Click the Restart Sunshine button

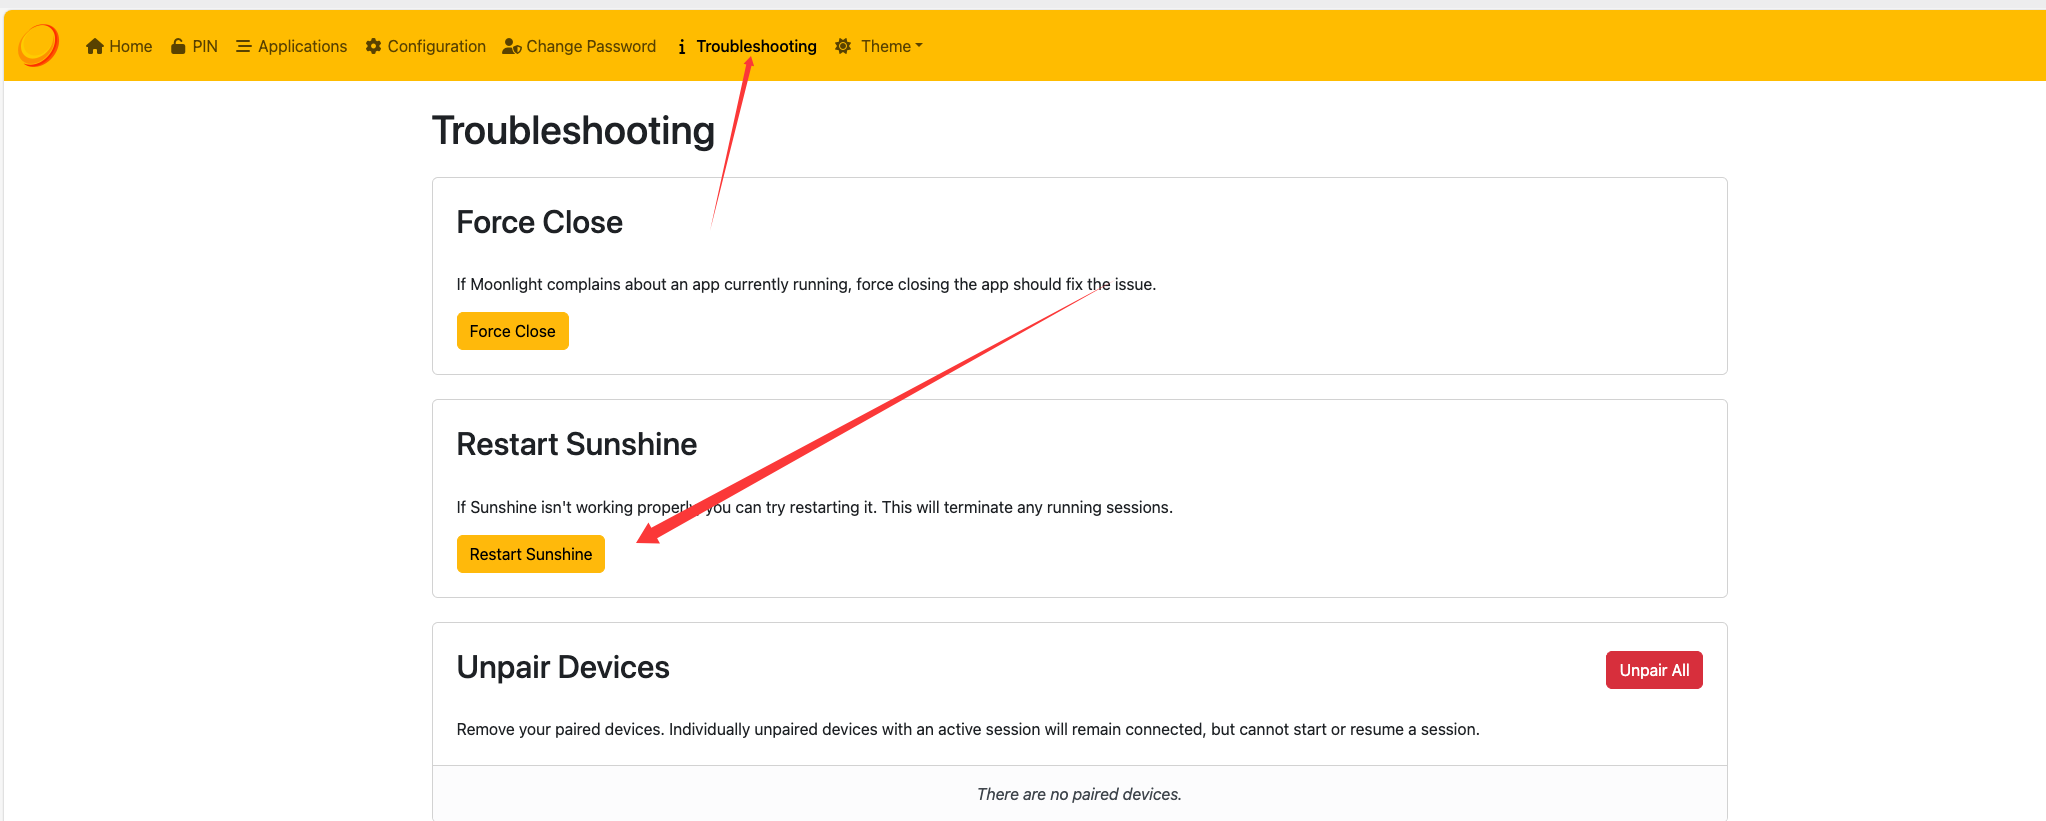(531, 554)
